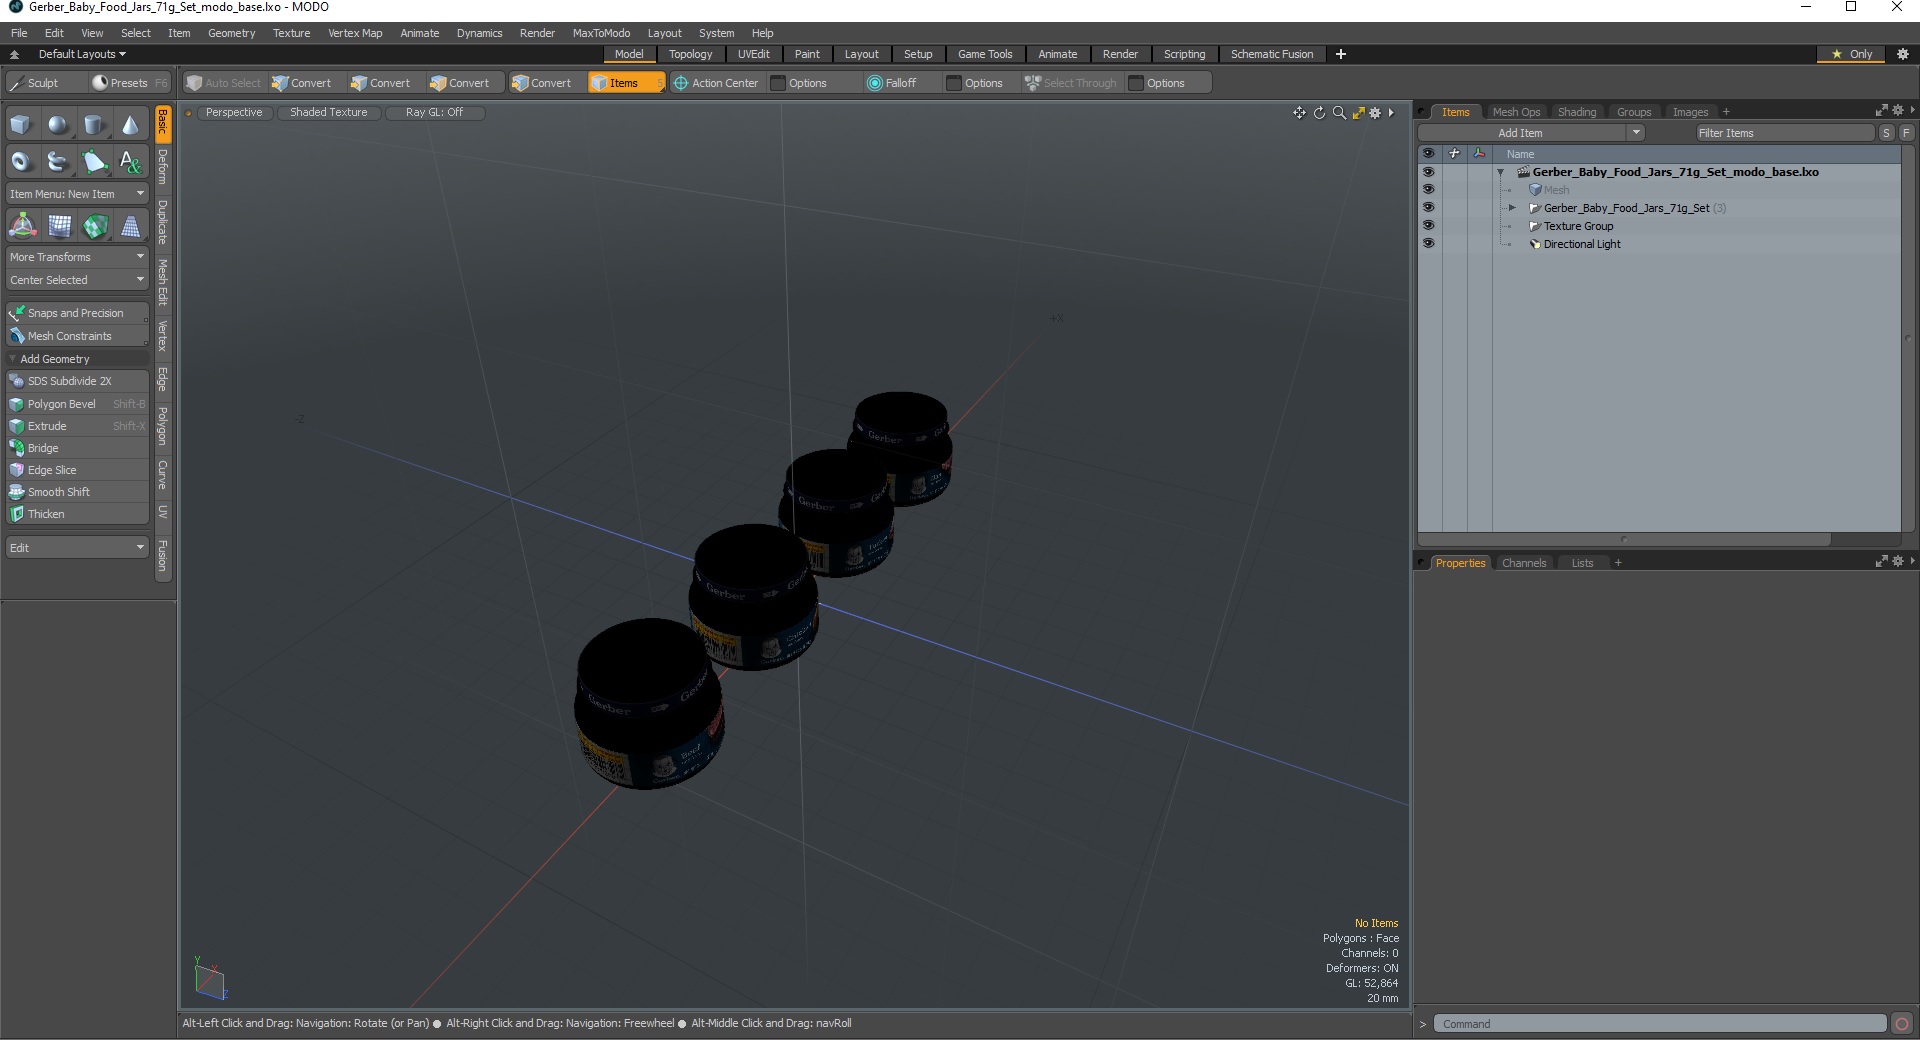The height and width of the screenshot is (1040, 1920).
Task: Select the Sphere primitive tool
Action: click(58, 125)
